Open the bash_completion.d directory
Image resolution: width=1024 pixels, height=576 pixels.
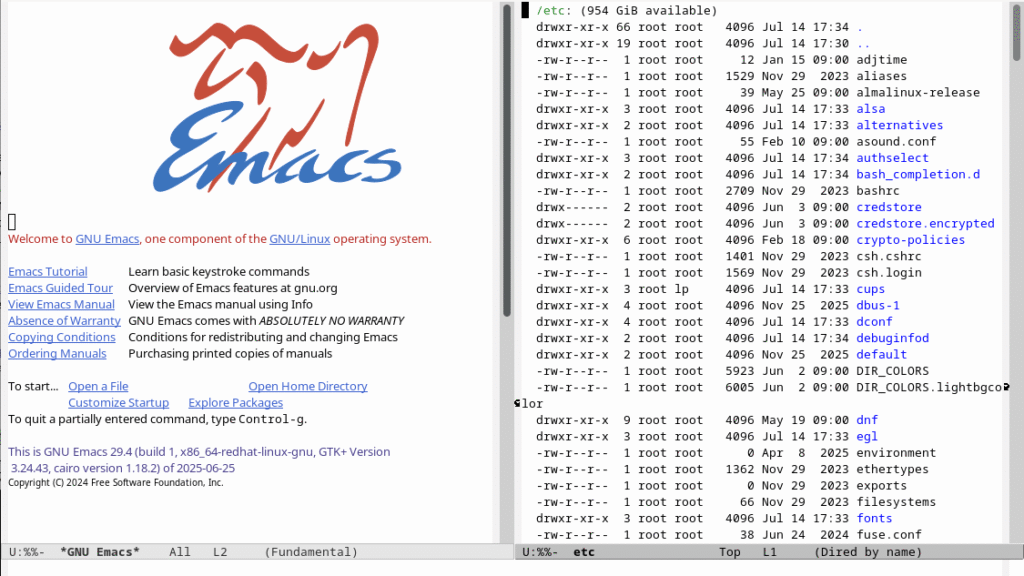coord(918,174)
